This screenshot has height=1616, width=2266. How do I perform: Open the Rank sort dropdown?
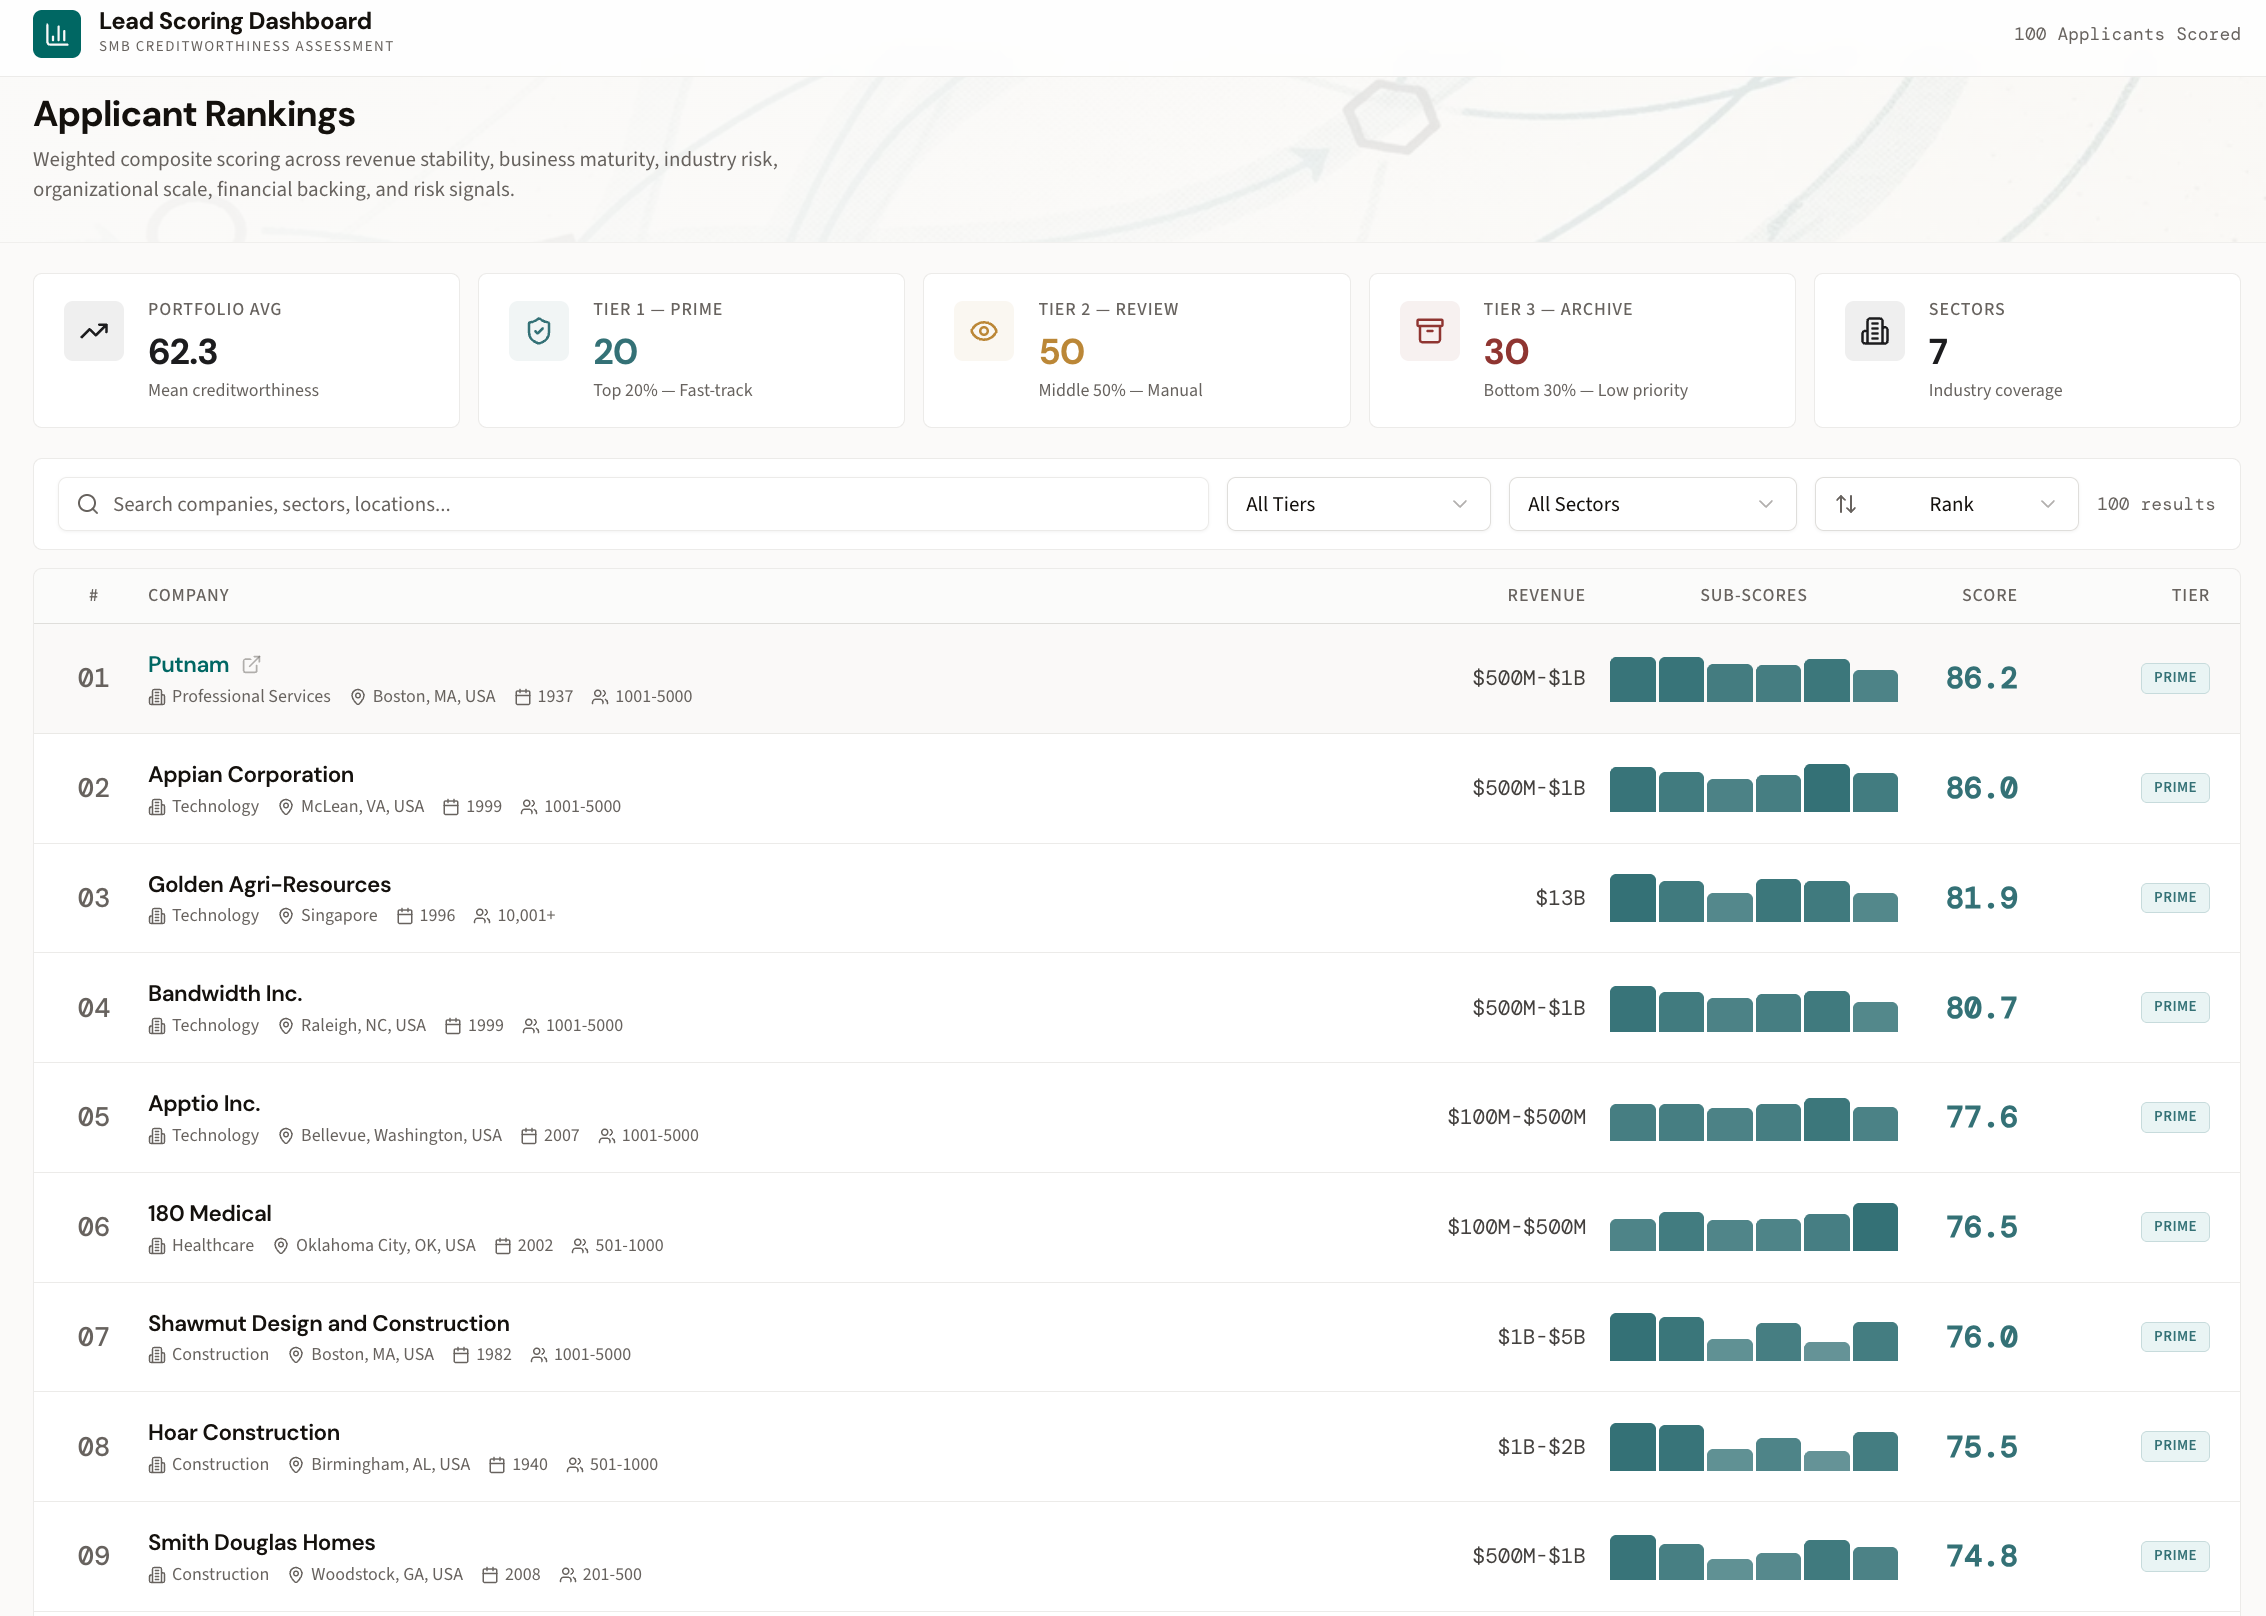[x=1946, y=504]
